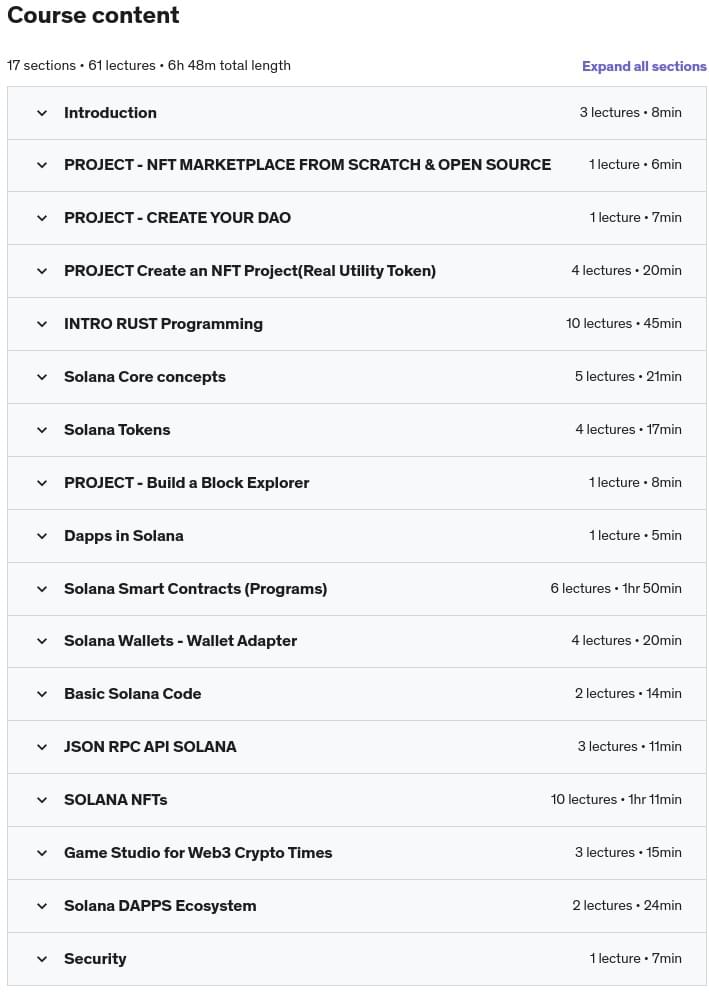Expand chevron for Create an NFT Project

tap(42, 271)
